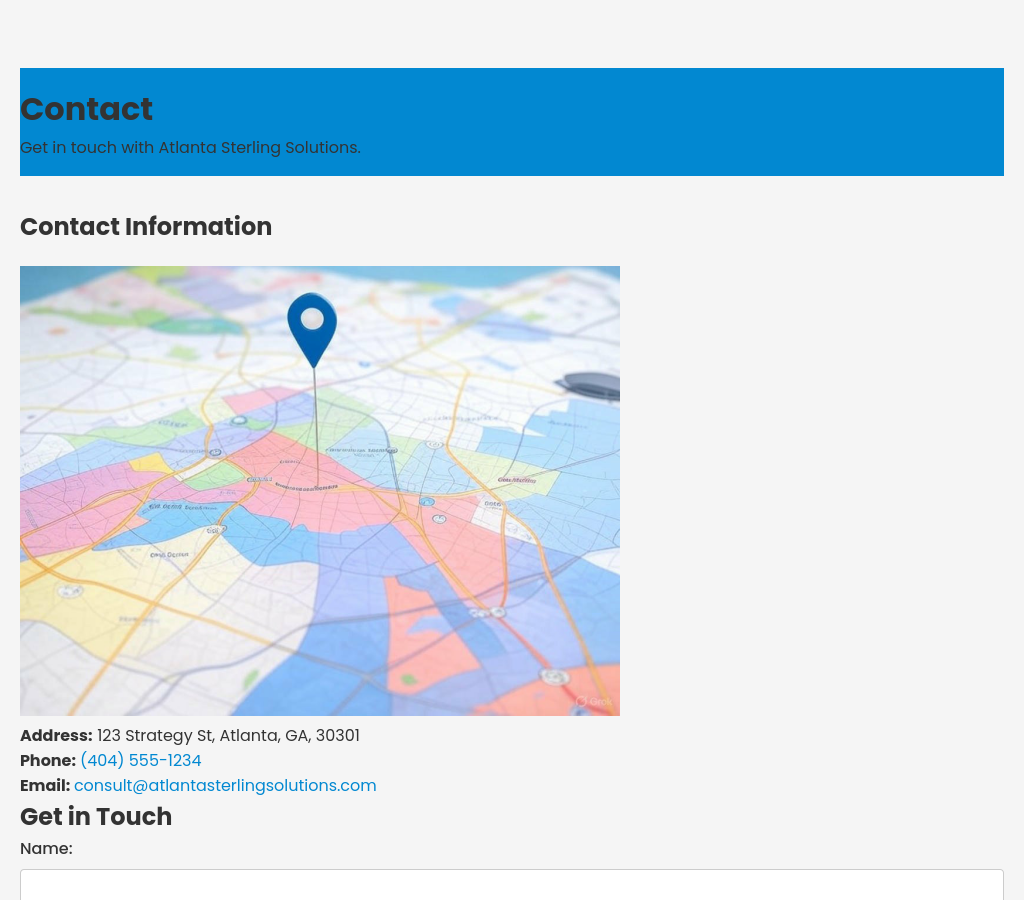
Task: Click the bold Address: label
Action: coord(56,736)
